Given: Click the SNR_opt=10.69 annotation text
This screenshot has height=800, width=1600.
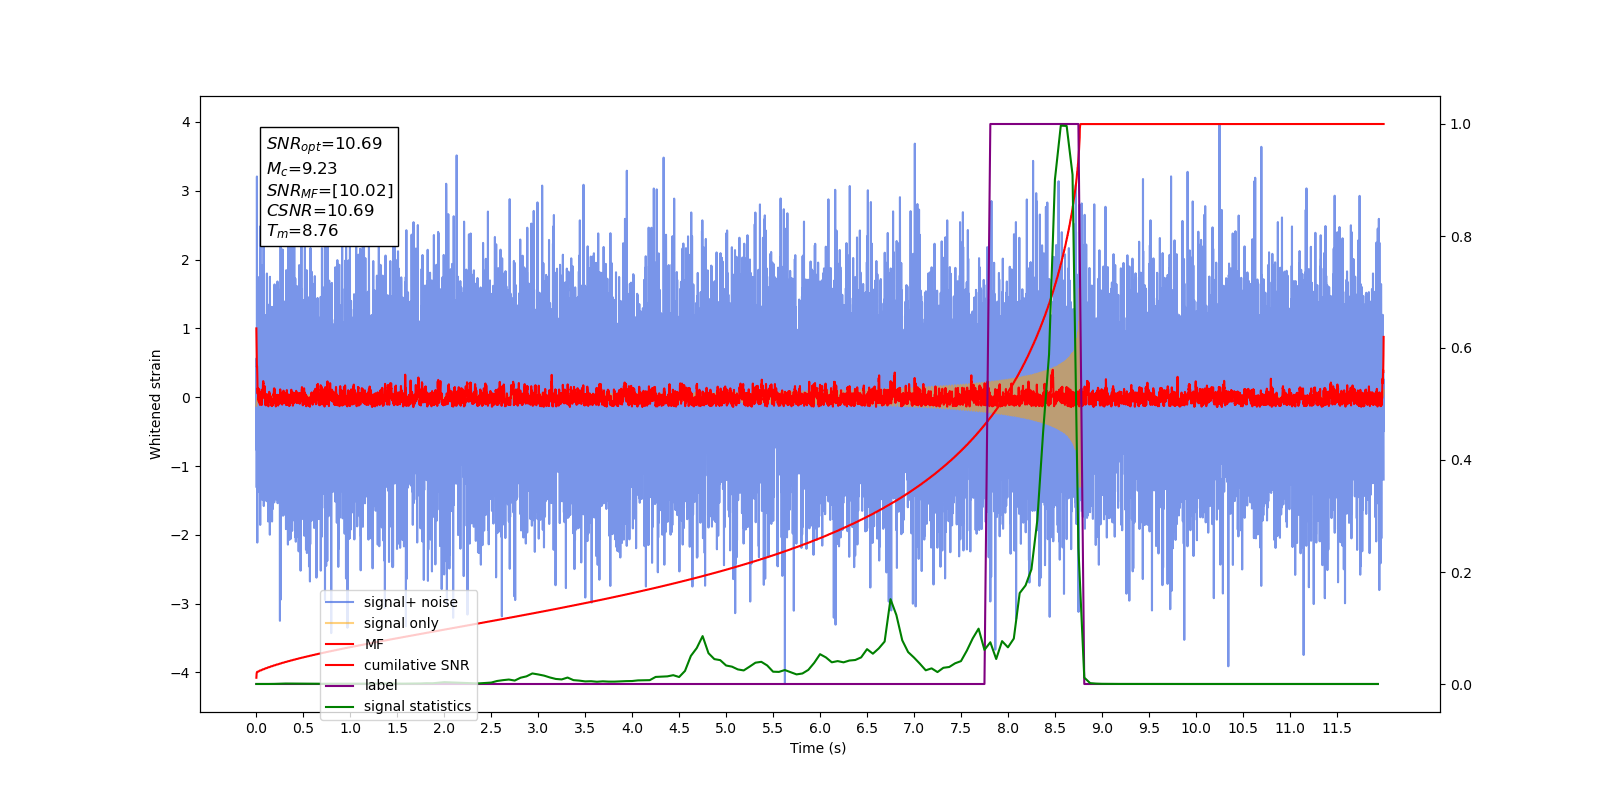Looking at the screenshot, I should click(x=324, y=144).
